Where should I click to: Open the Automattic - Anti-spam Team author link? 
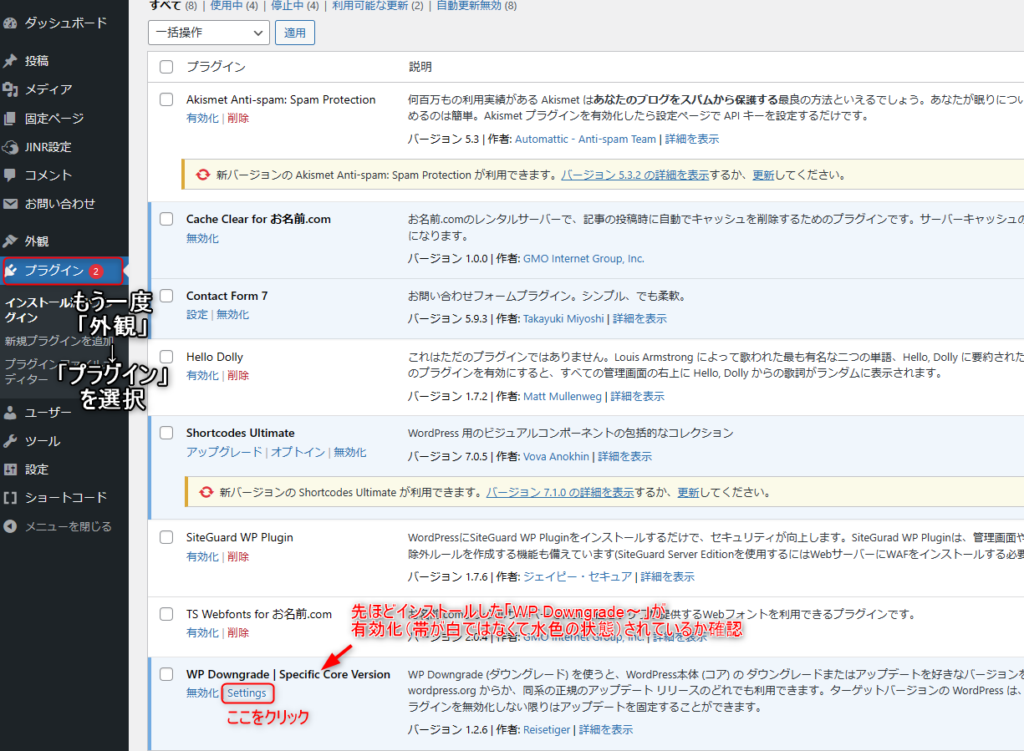(x=585, y=139)
